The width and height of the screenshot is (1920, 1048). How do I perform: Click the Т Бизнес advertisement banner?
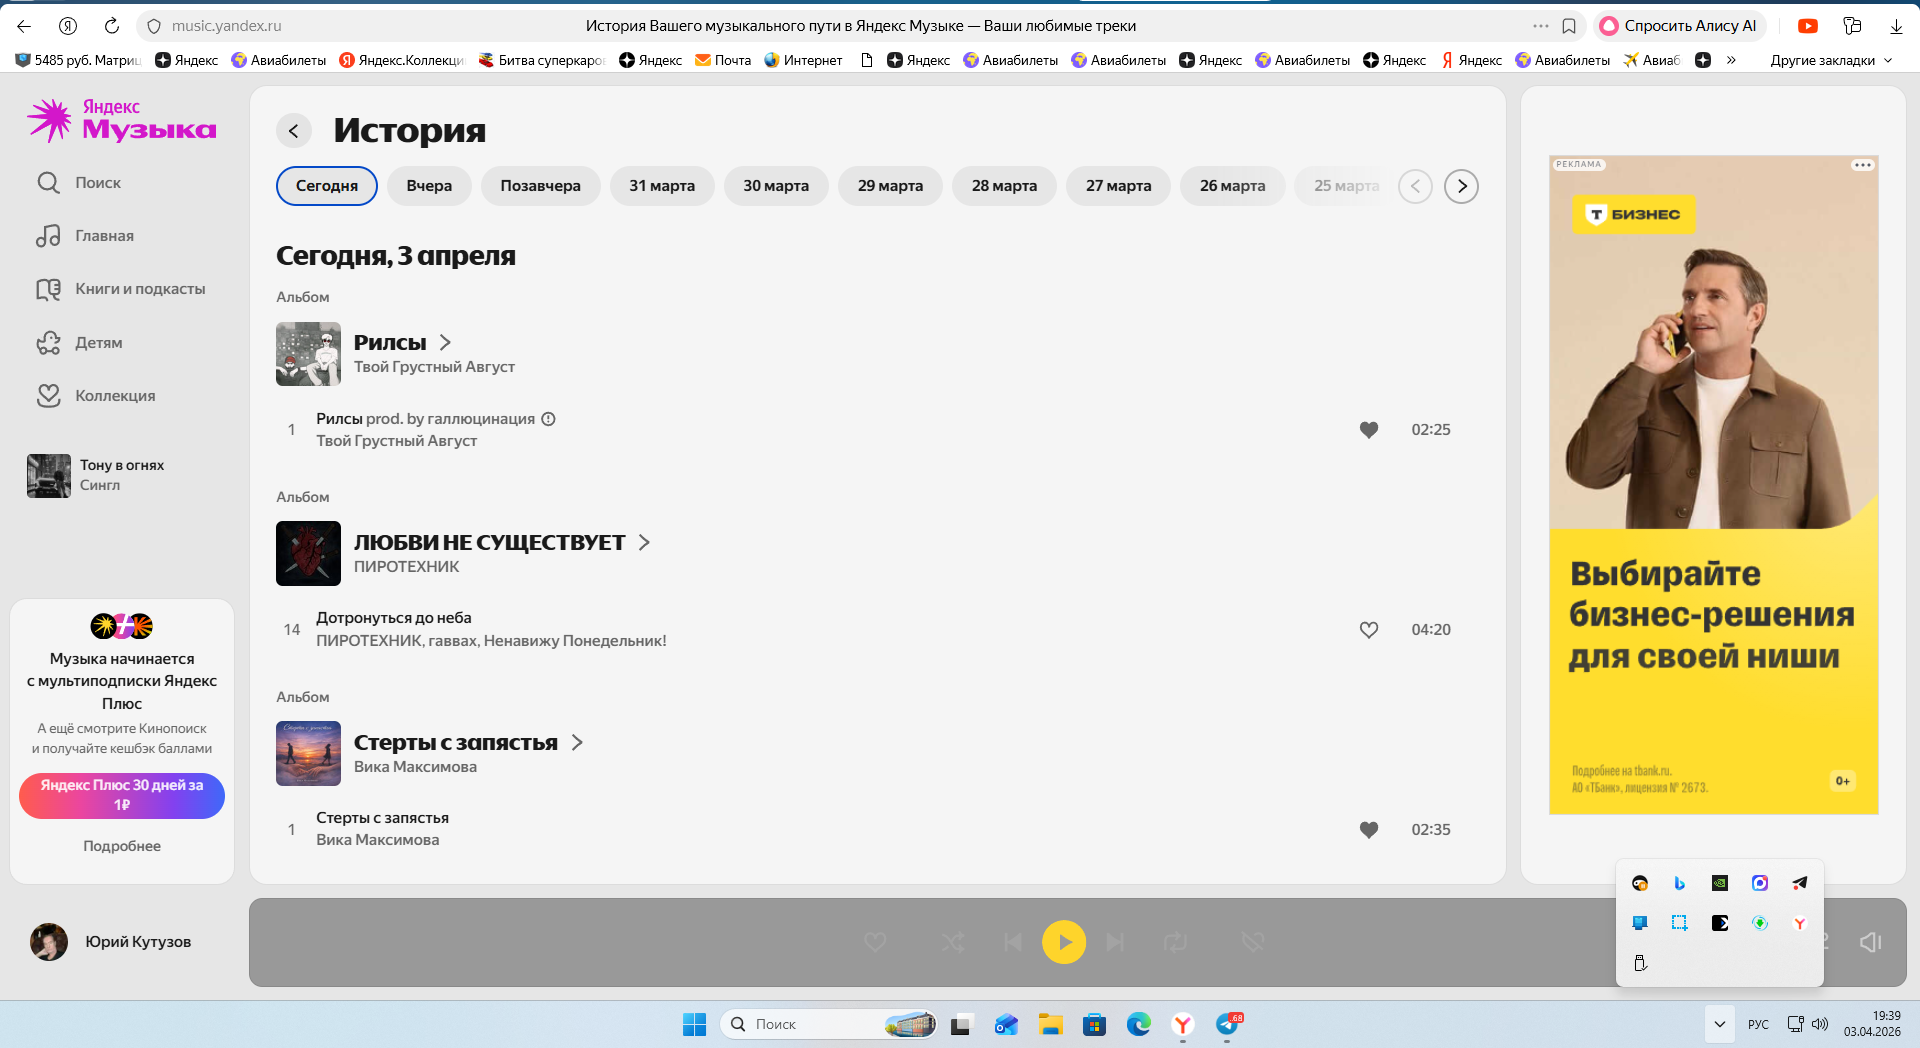(x=1713, y=485)
